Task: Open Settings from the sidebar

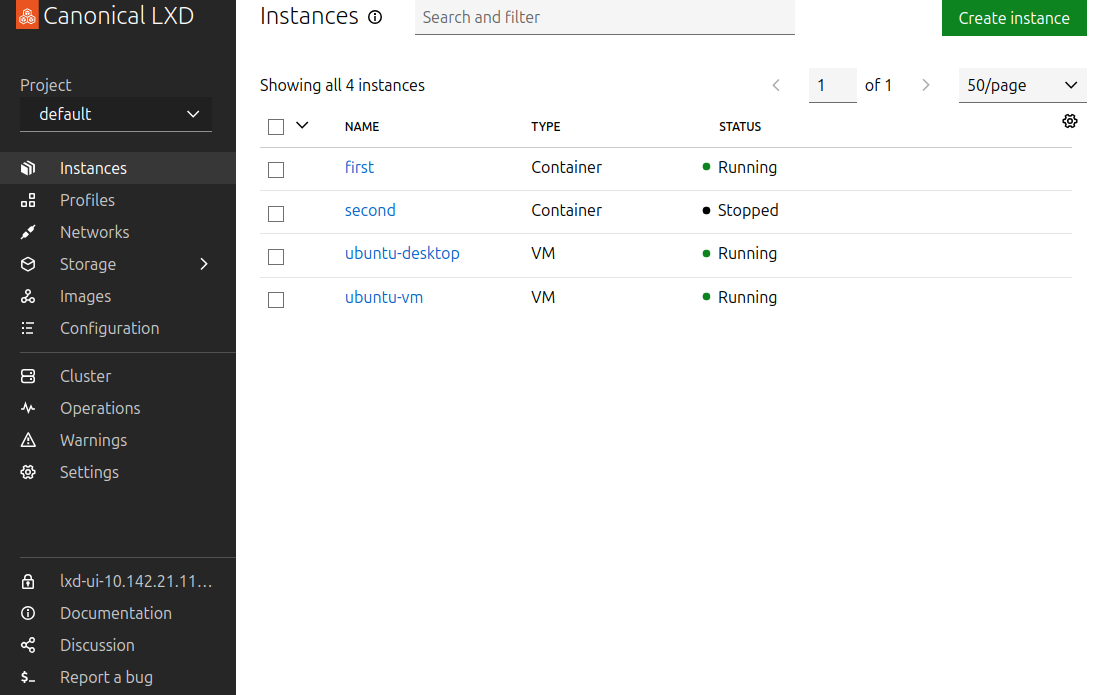Action: [x=89, y=472]
